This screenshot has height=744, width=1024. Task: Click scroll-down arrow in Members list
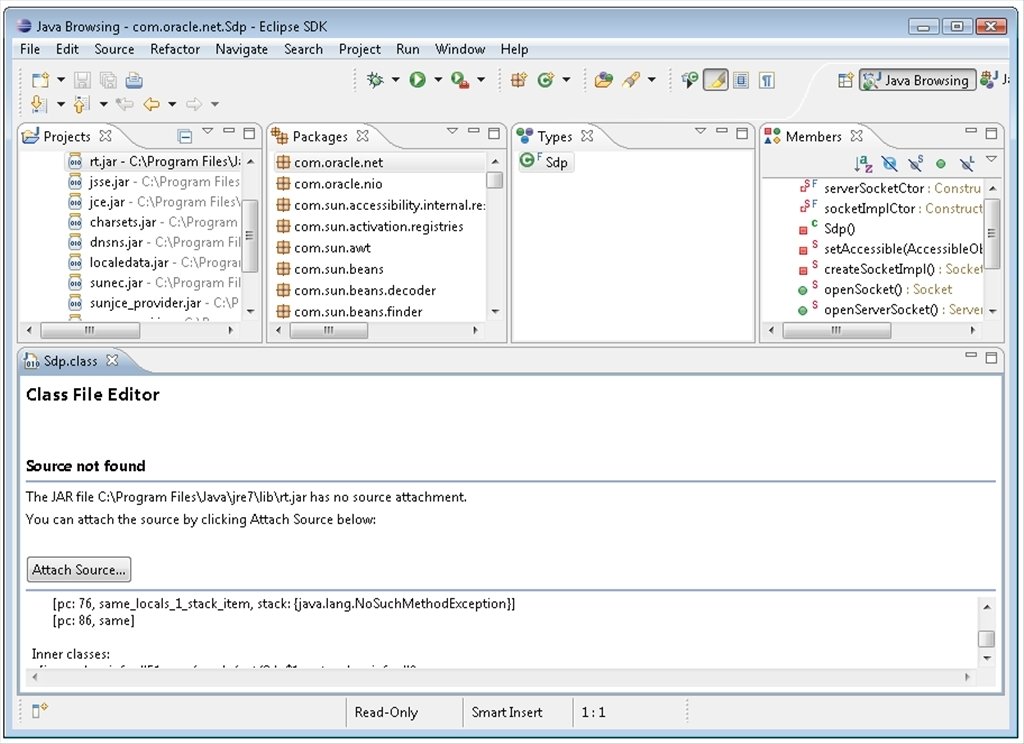coord(993,311)
